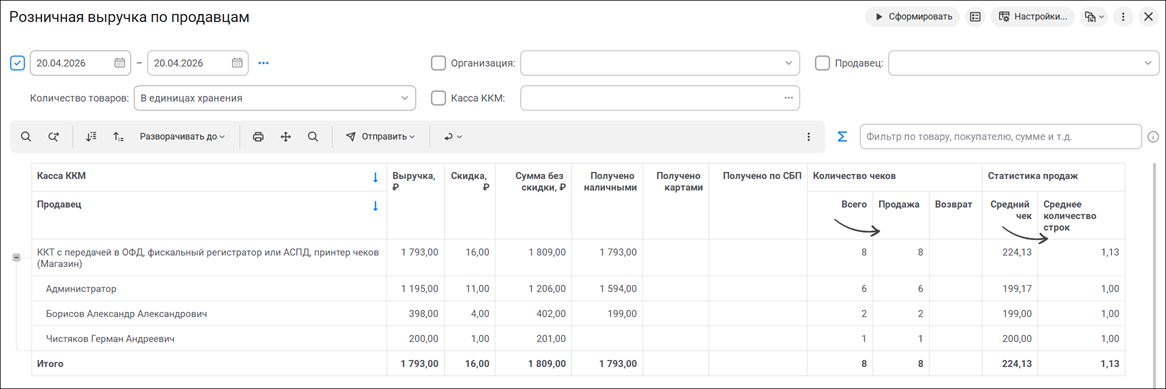The image size is (1166, 389).
Task: Open calendar of the start date field
Action: 119,63
